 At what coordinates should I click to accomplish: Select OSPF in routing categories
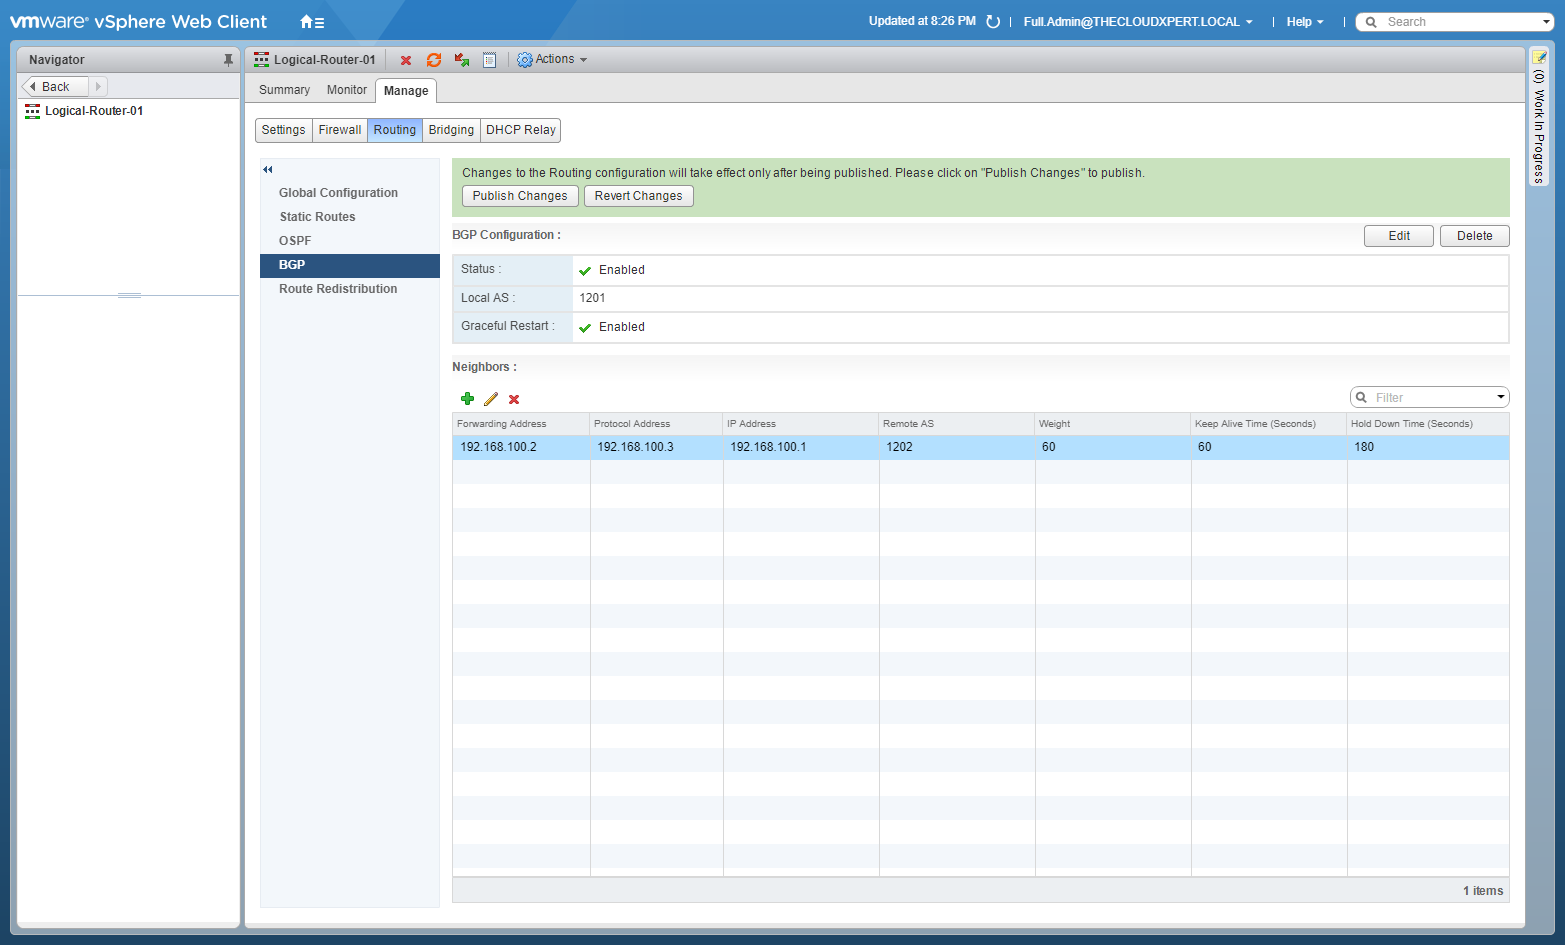click(x=295, y=241)
